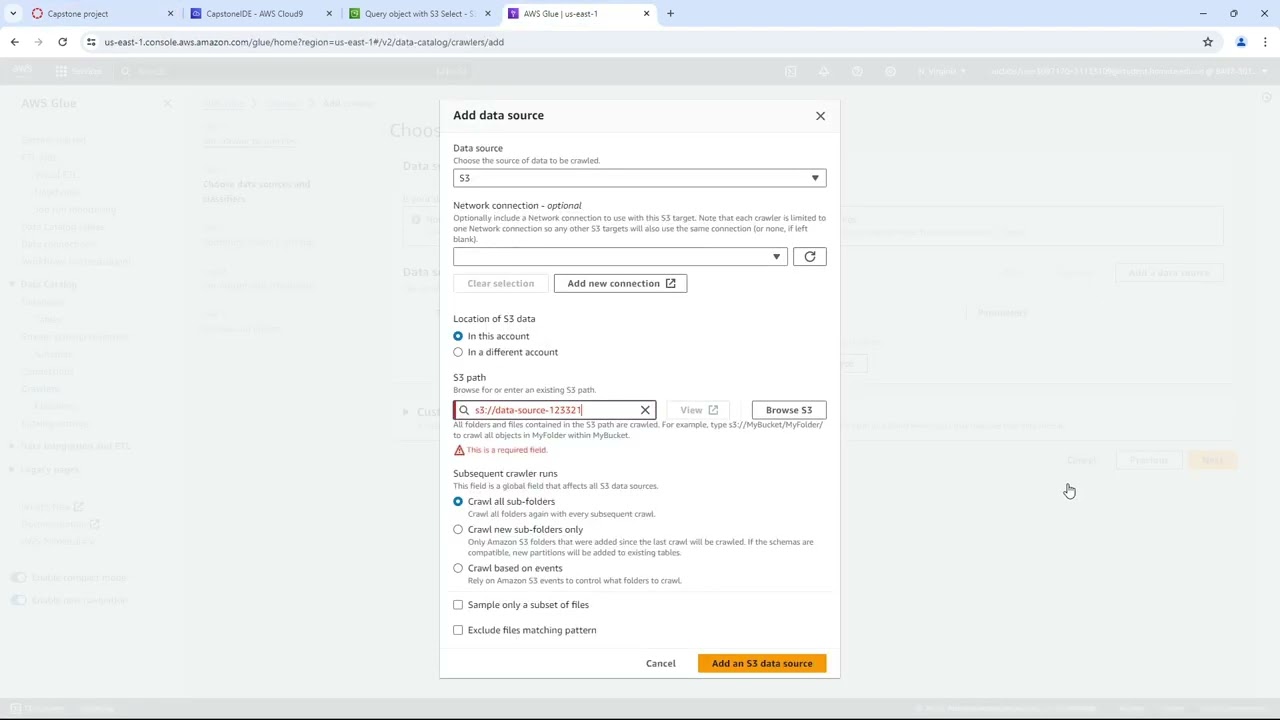1280x720 pixels.
Task: Click the warning icon by required field message
Action: pos(459,450)
